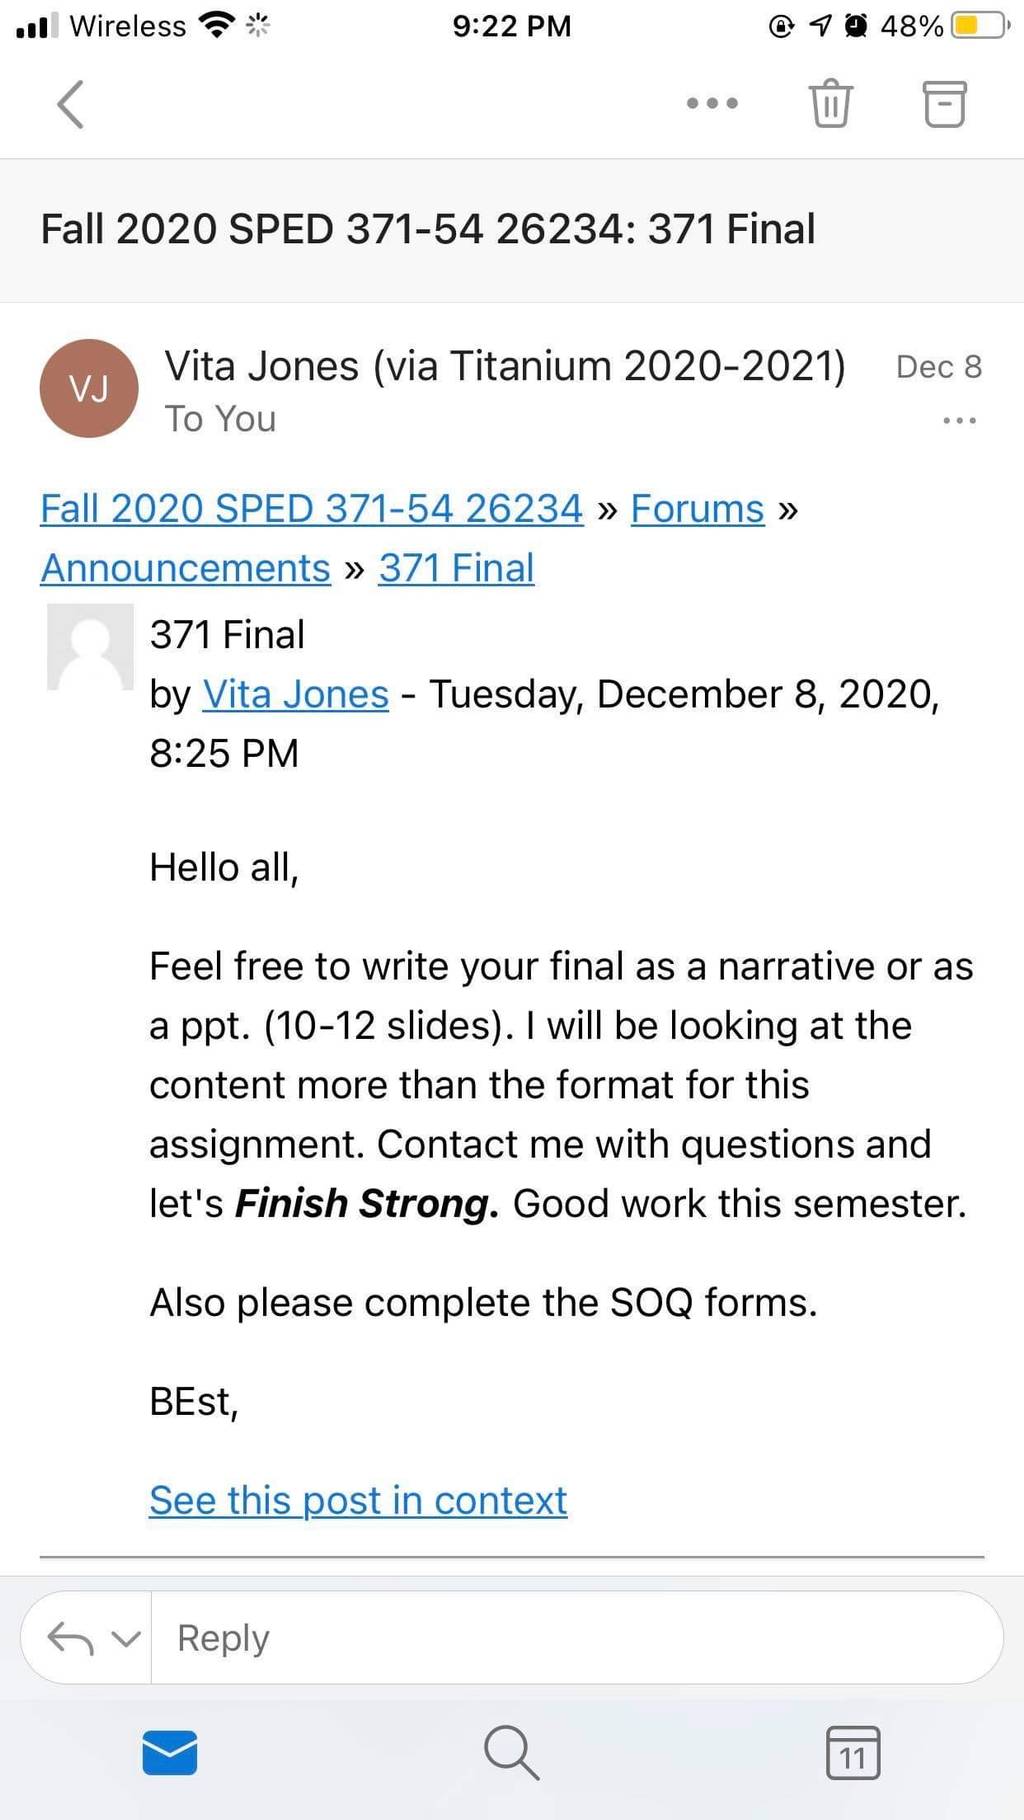
Task: Tap the back arrow icon
Action: pyautogui.click(x=70, y=104)
